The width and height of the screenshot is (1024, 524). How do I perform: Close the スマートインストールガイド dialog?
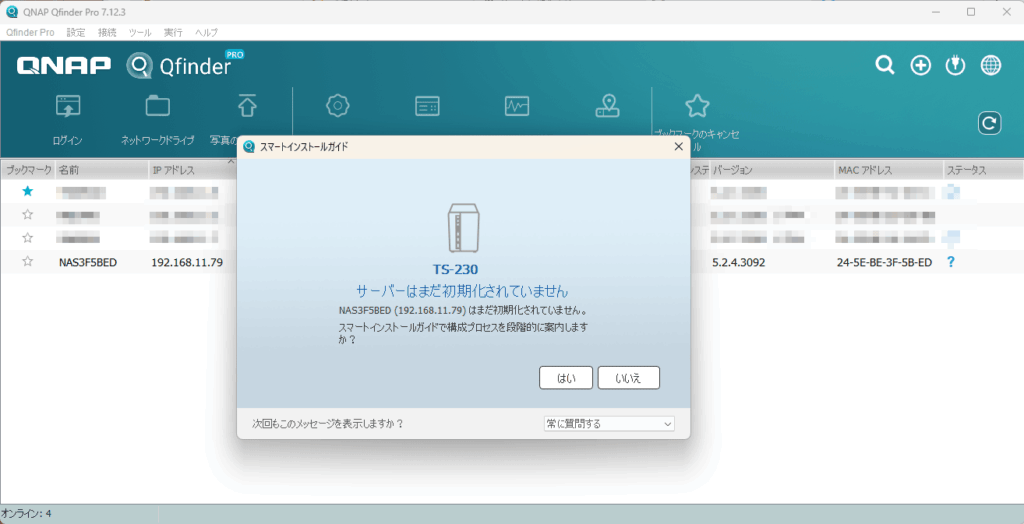pyautogui.click(x=678, y=147)
